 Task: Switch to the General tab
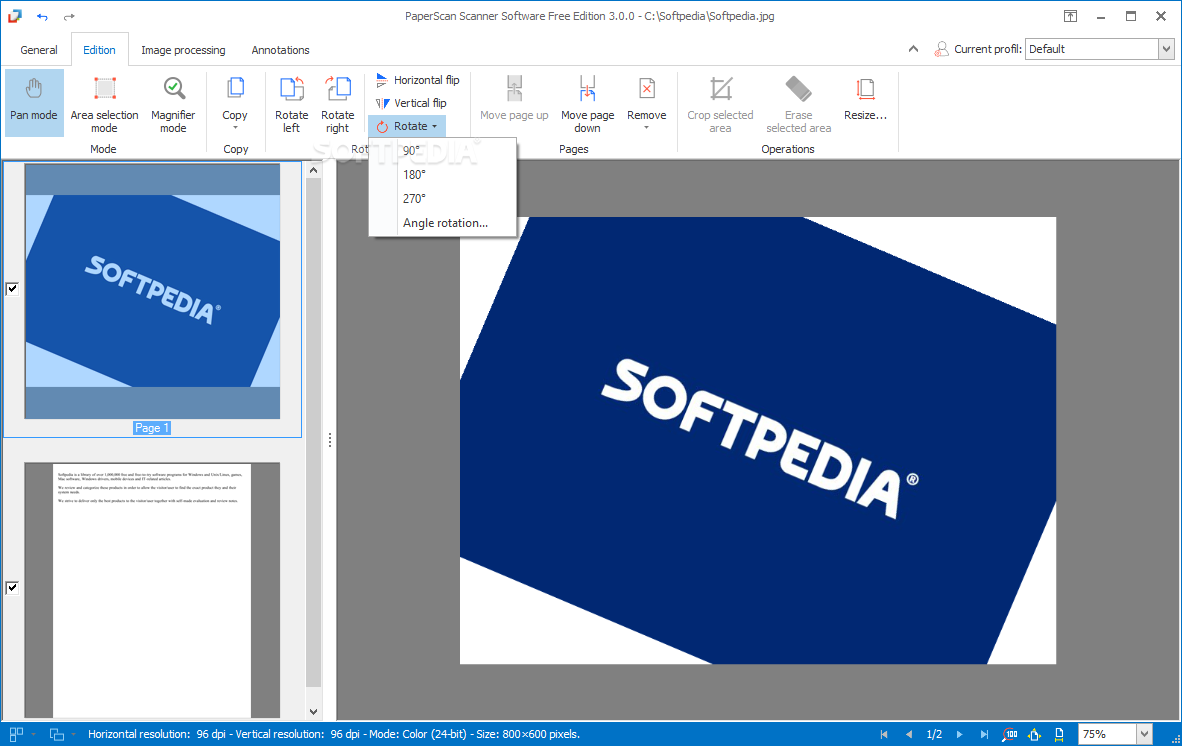point(38,50)
